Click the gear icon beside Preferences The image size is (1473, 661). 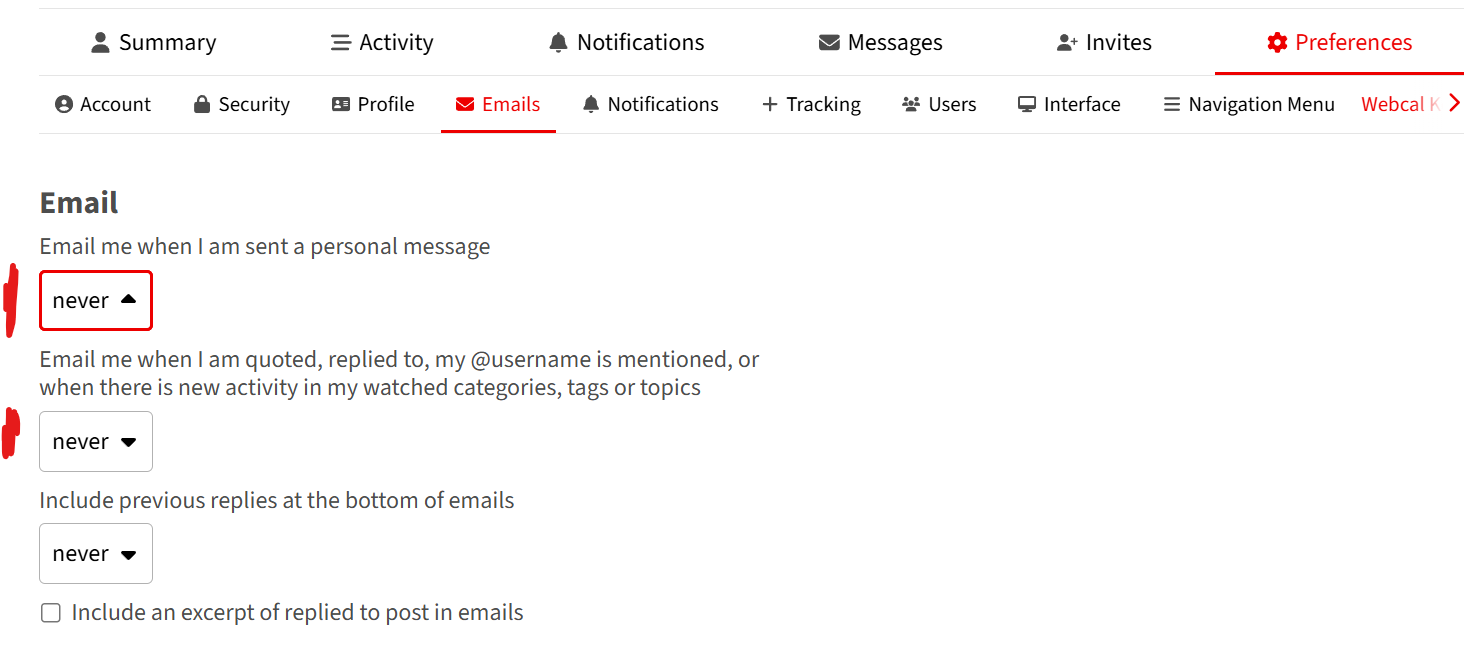tap(1277, 43)
